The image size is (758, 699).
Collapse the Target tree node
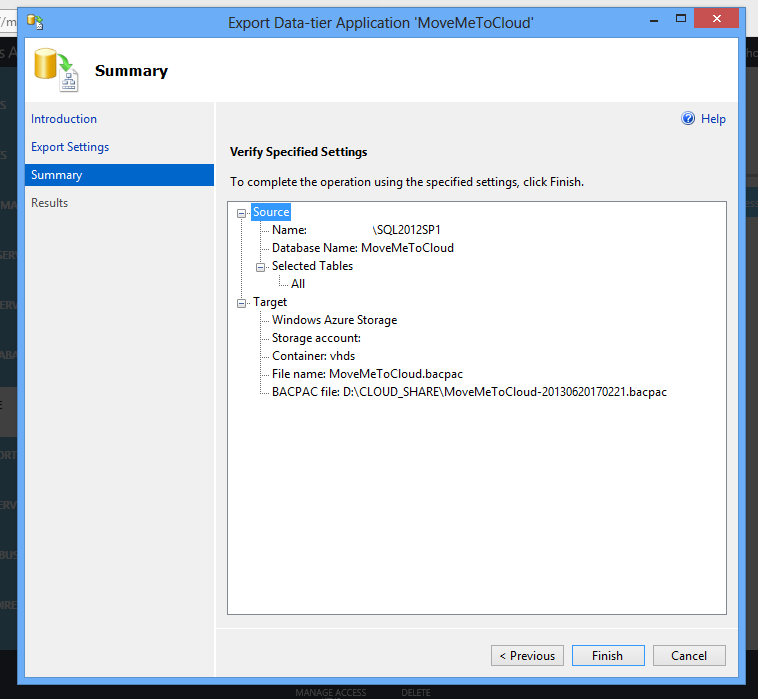click(241, 303)
